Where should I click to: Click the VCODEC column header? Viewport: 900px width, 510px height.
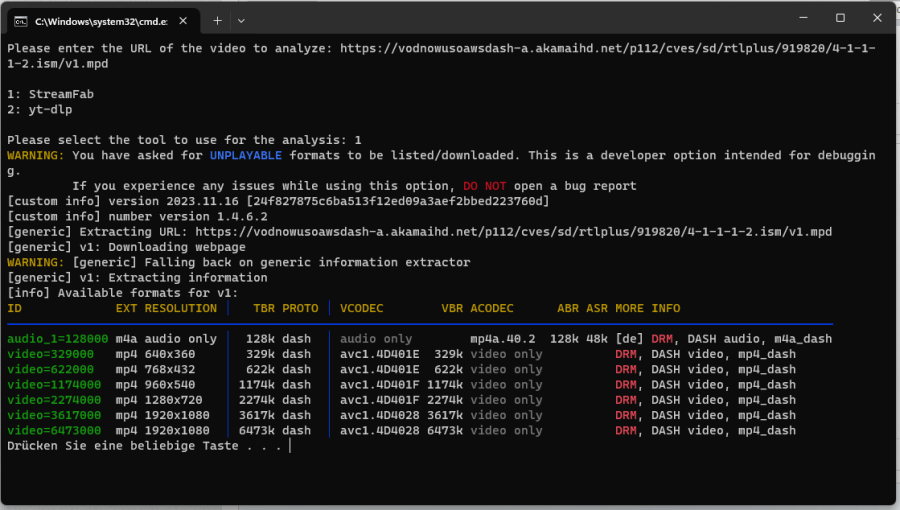click(x=362, y=308)
